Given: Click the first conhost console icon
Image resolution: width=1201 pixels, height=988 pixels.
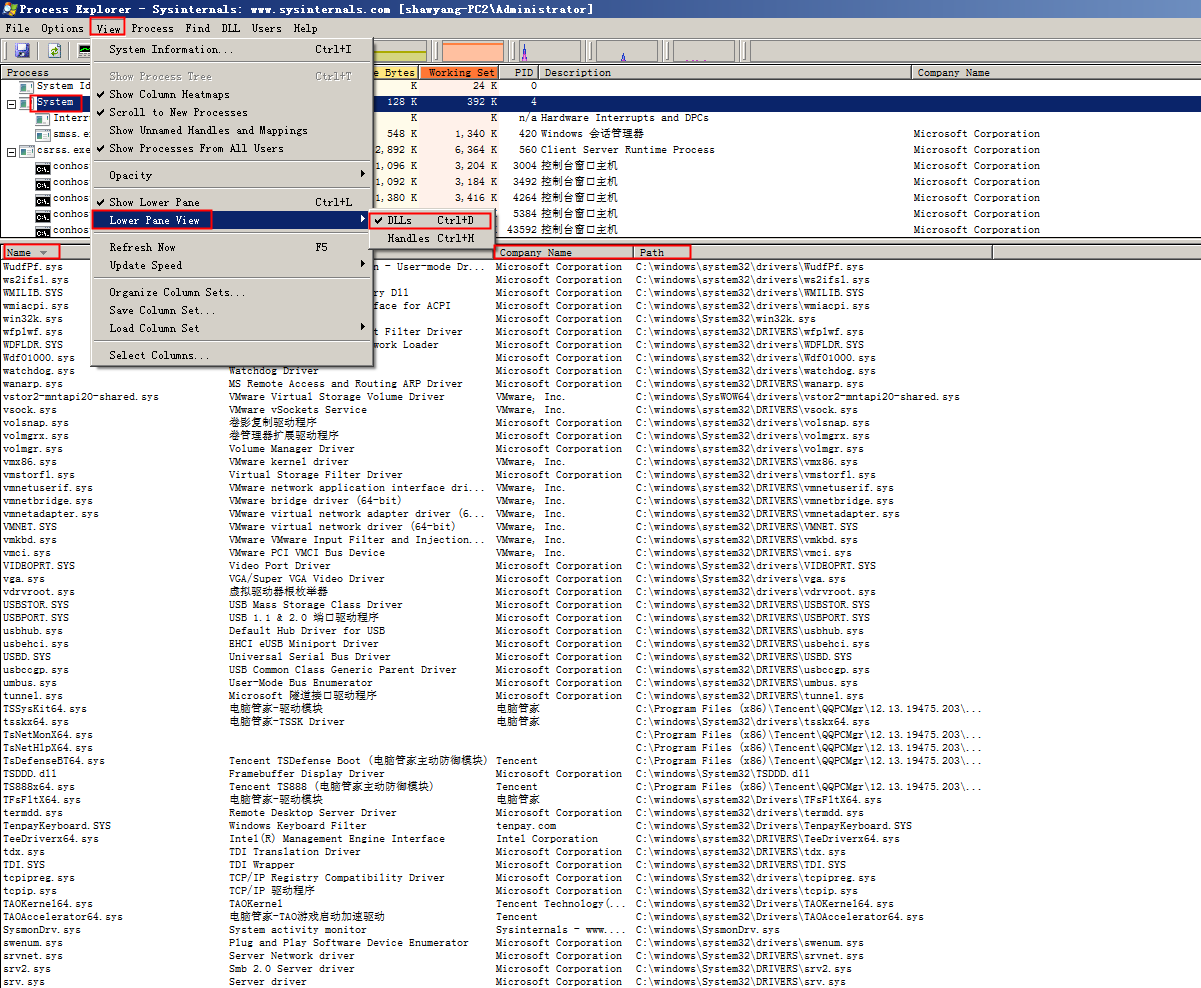Looking at the screenshot, I should coord(43,166).
